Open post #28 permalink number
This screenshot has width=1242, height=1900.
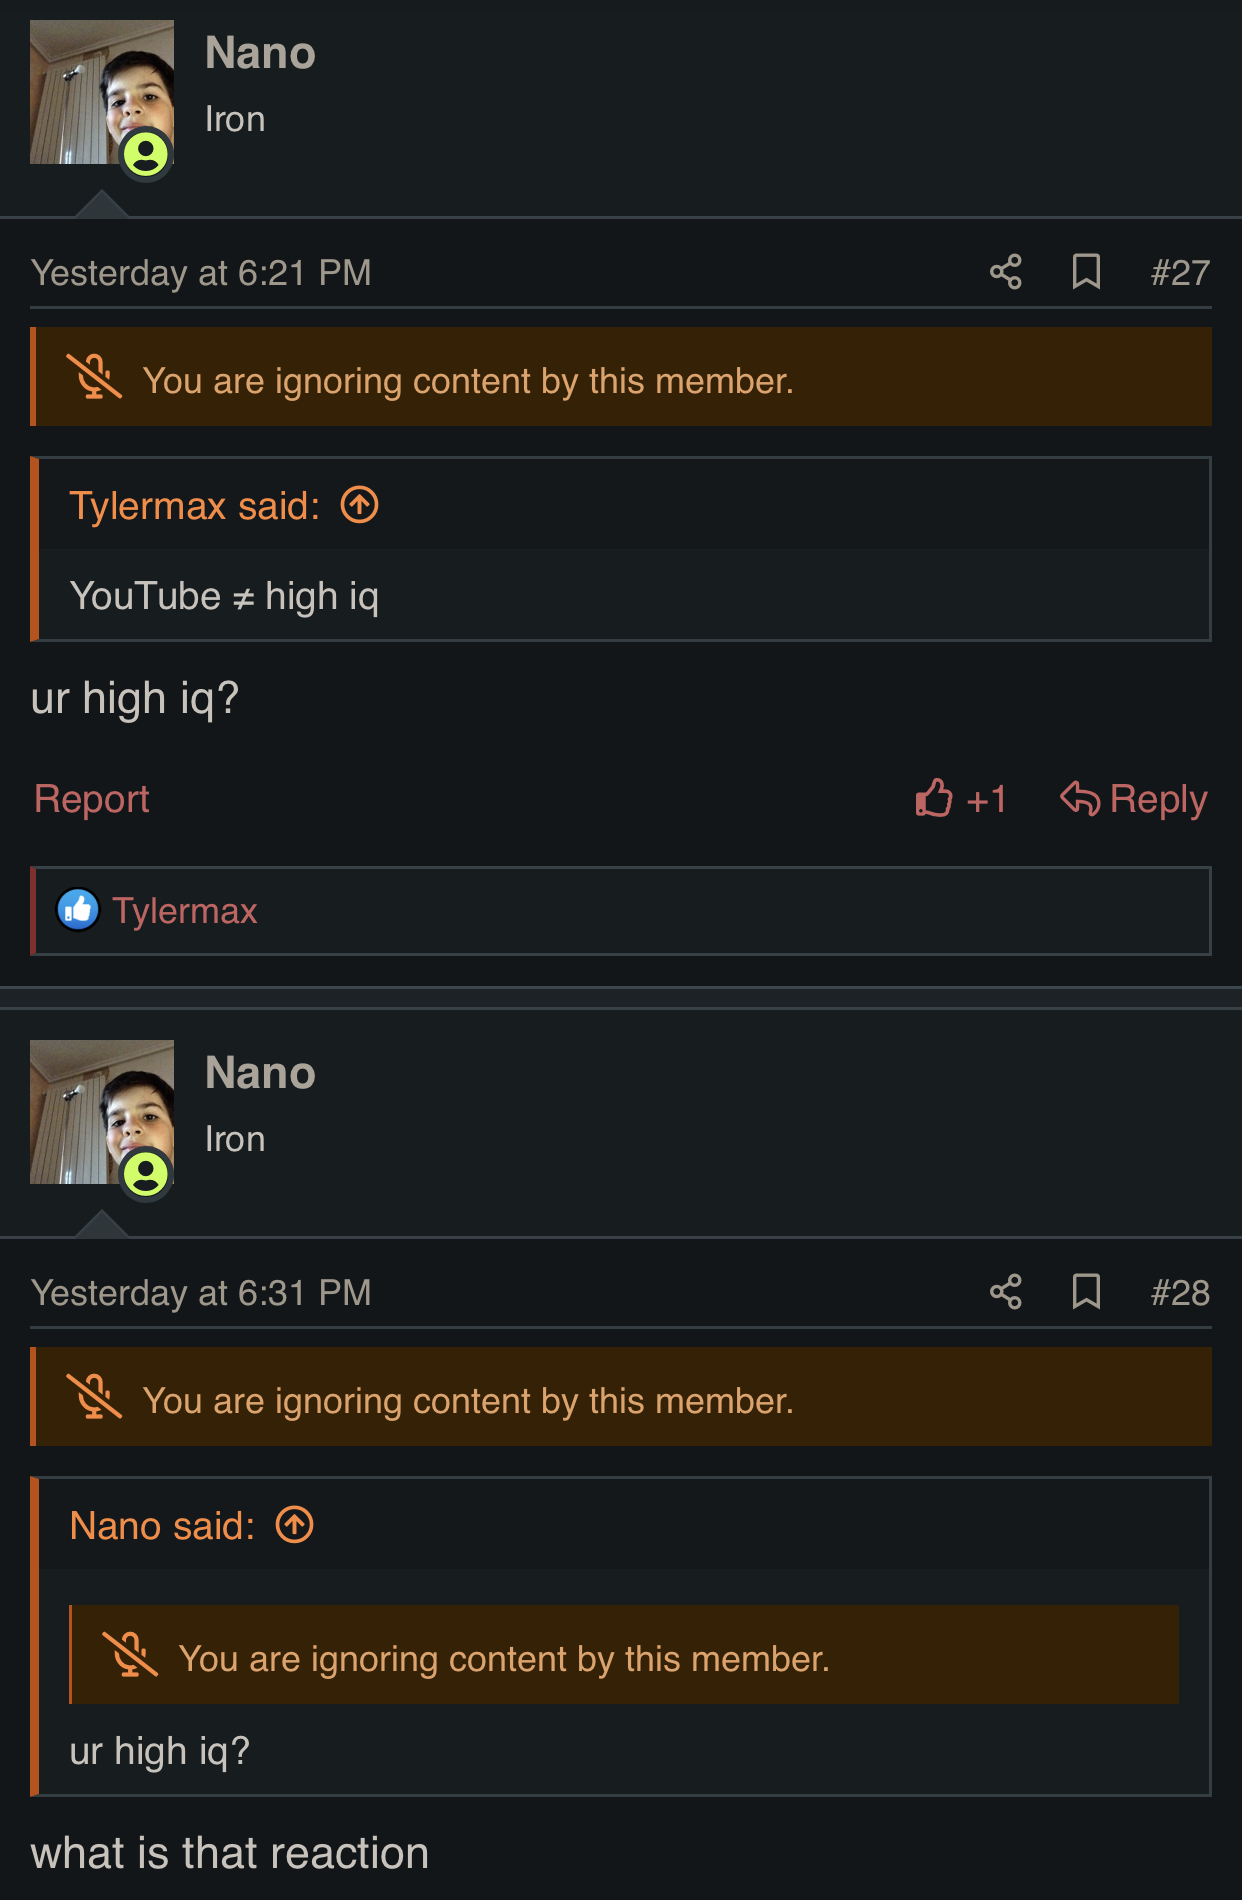(x=1180, y=1293)
